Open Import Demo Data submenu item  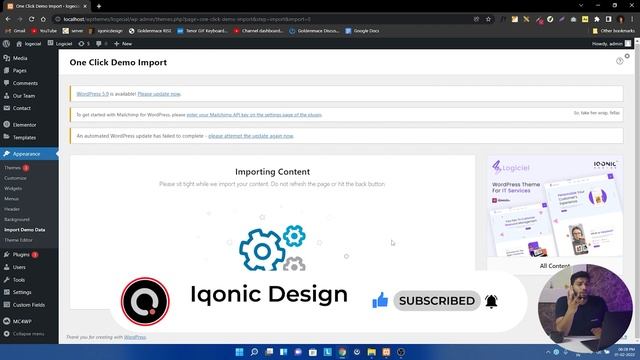click(x=24, y=230)
